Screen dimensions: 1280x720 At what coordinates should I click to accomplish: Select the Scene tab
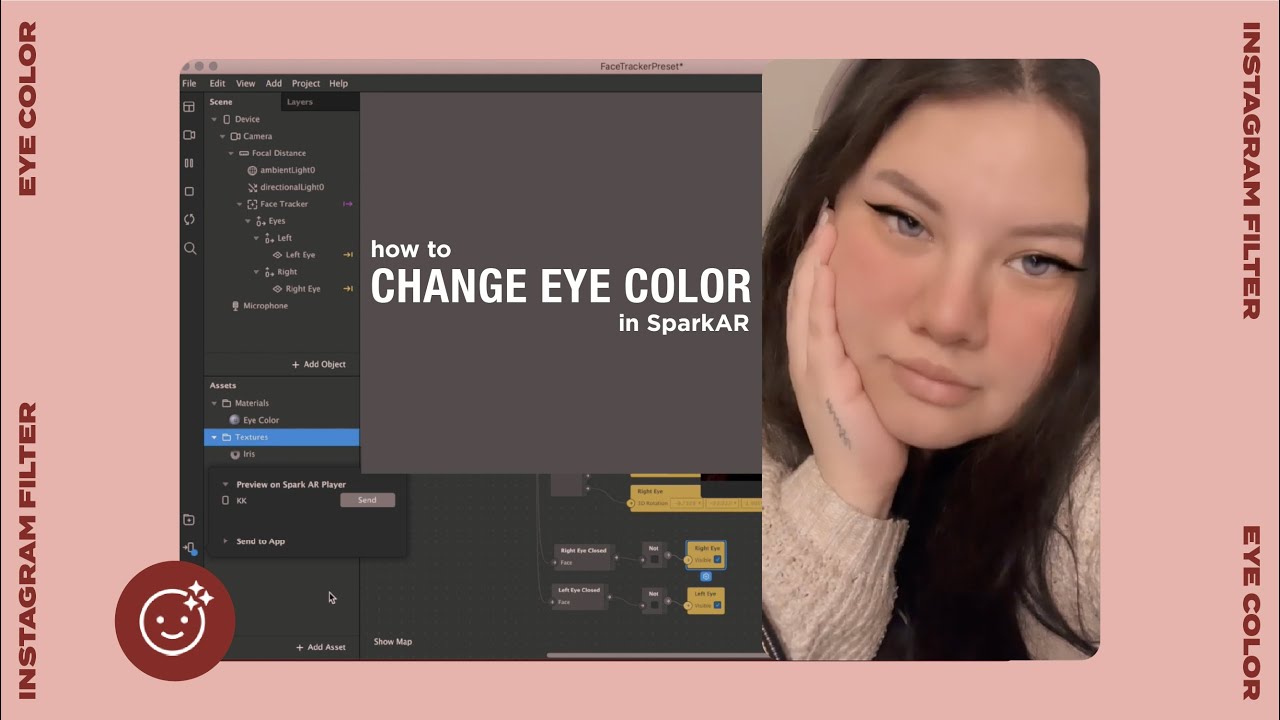coord(221,102)
